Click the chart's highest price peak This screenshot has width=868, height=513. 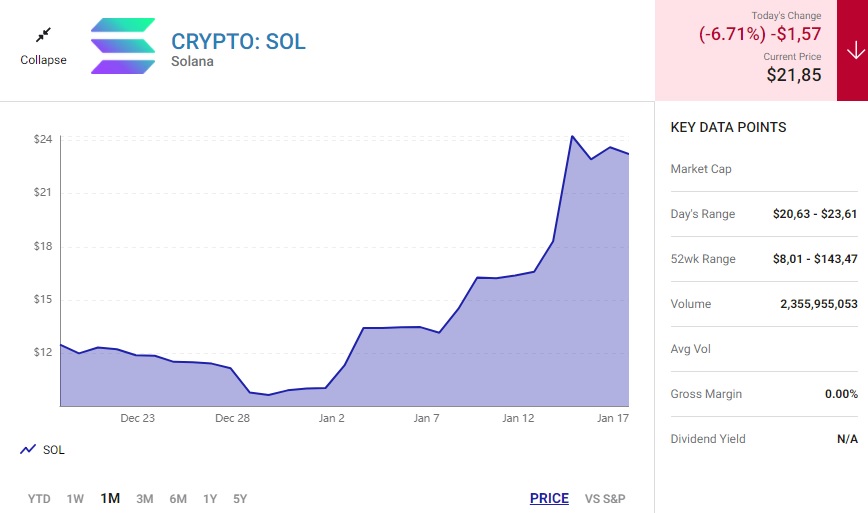point(572,137)
